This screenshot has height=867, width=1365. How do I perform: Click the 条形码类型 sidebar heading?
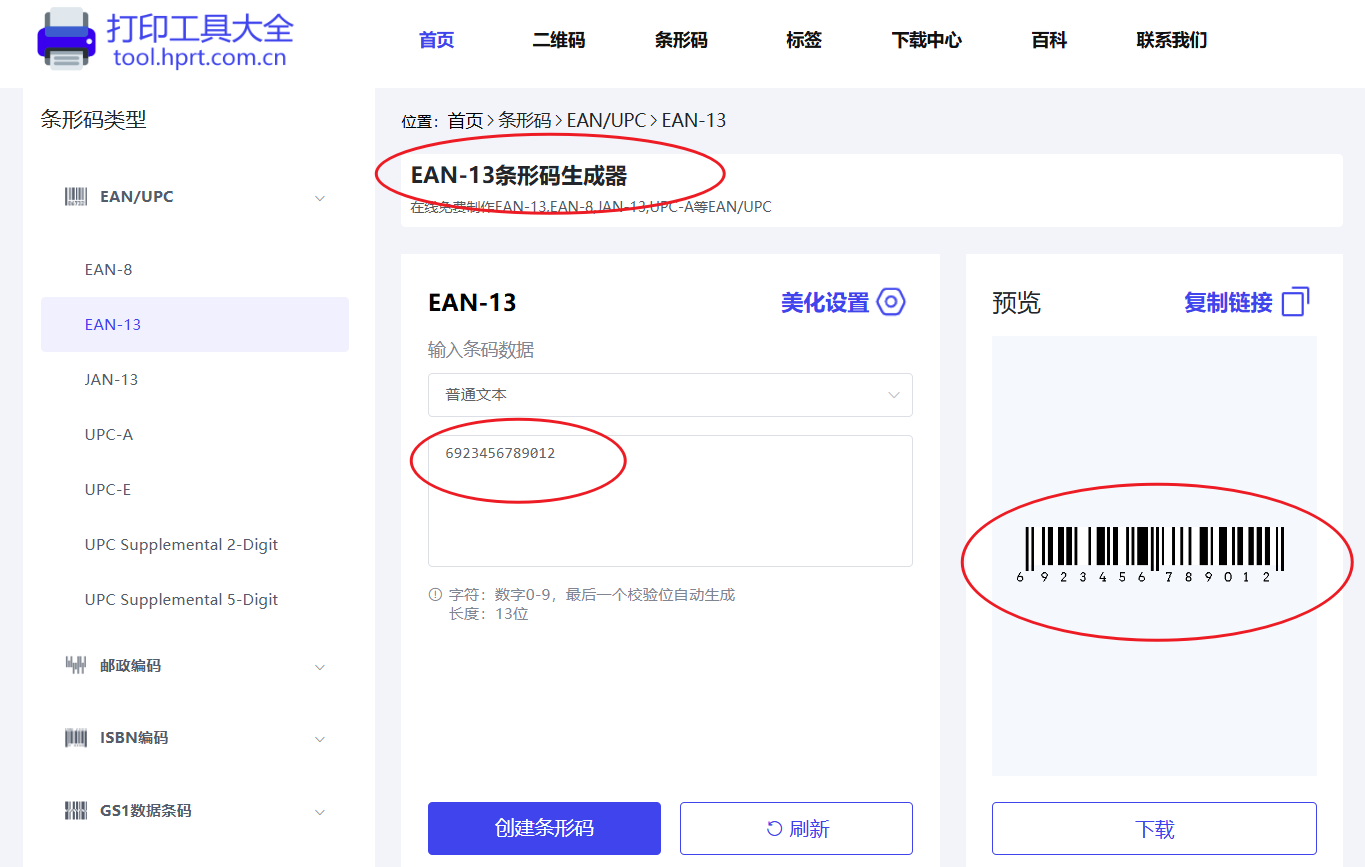click(93, 120)
